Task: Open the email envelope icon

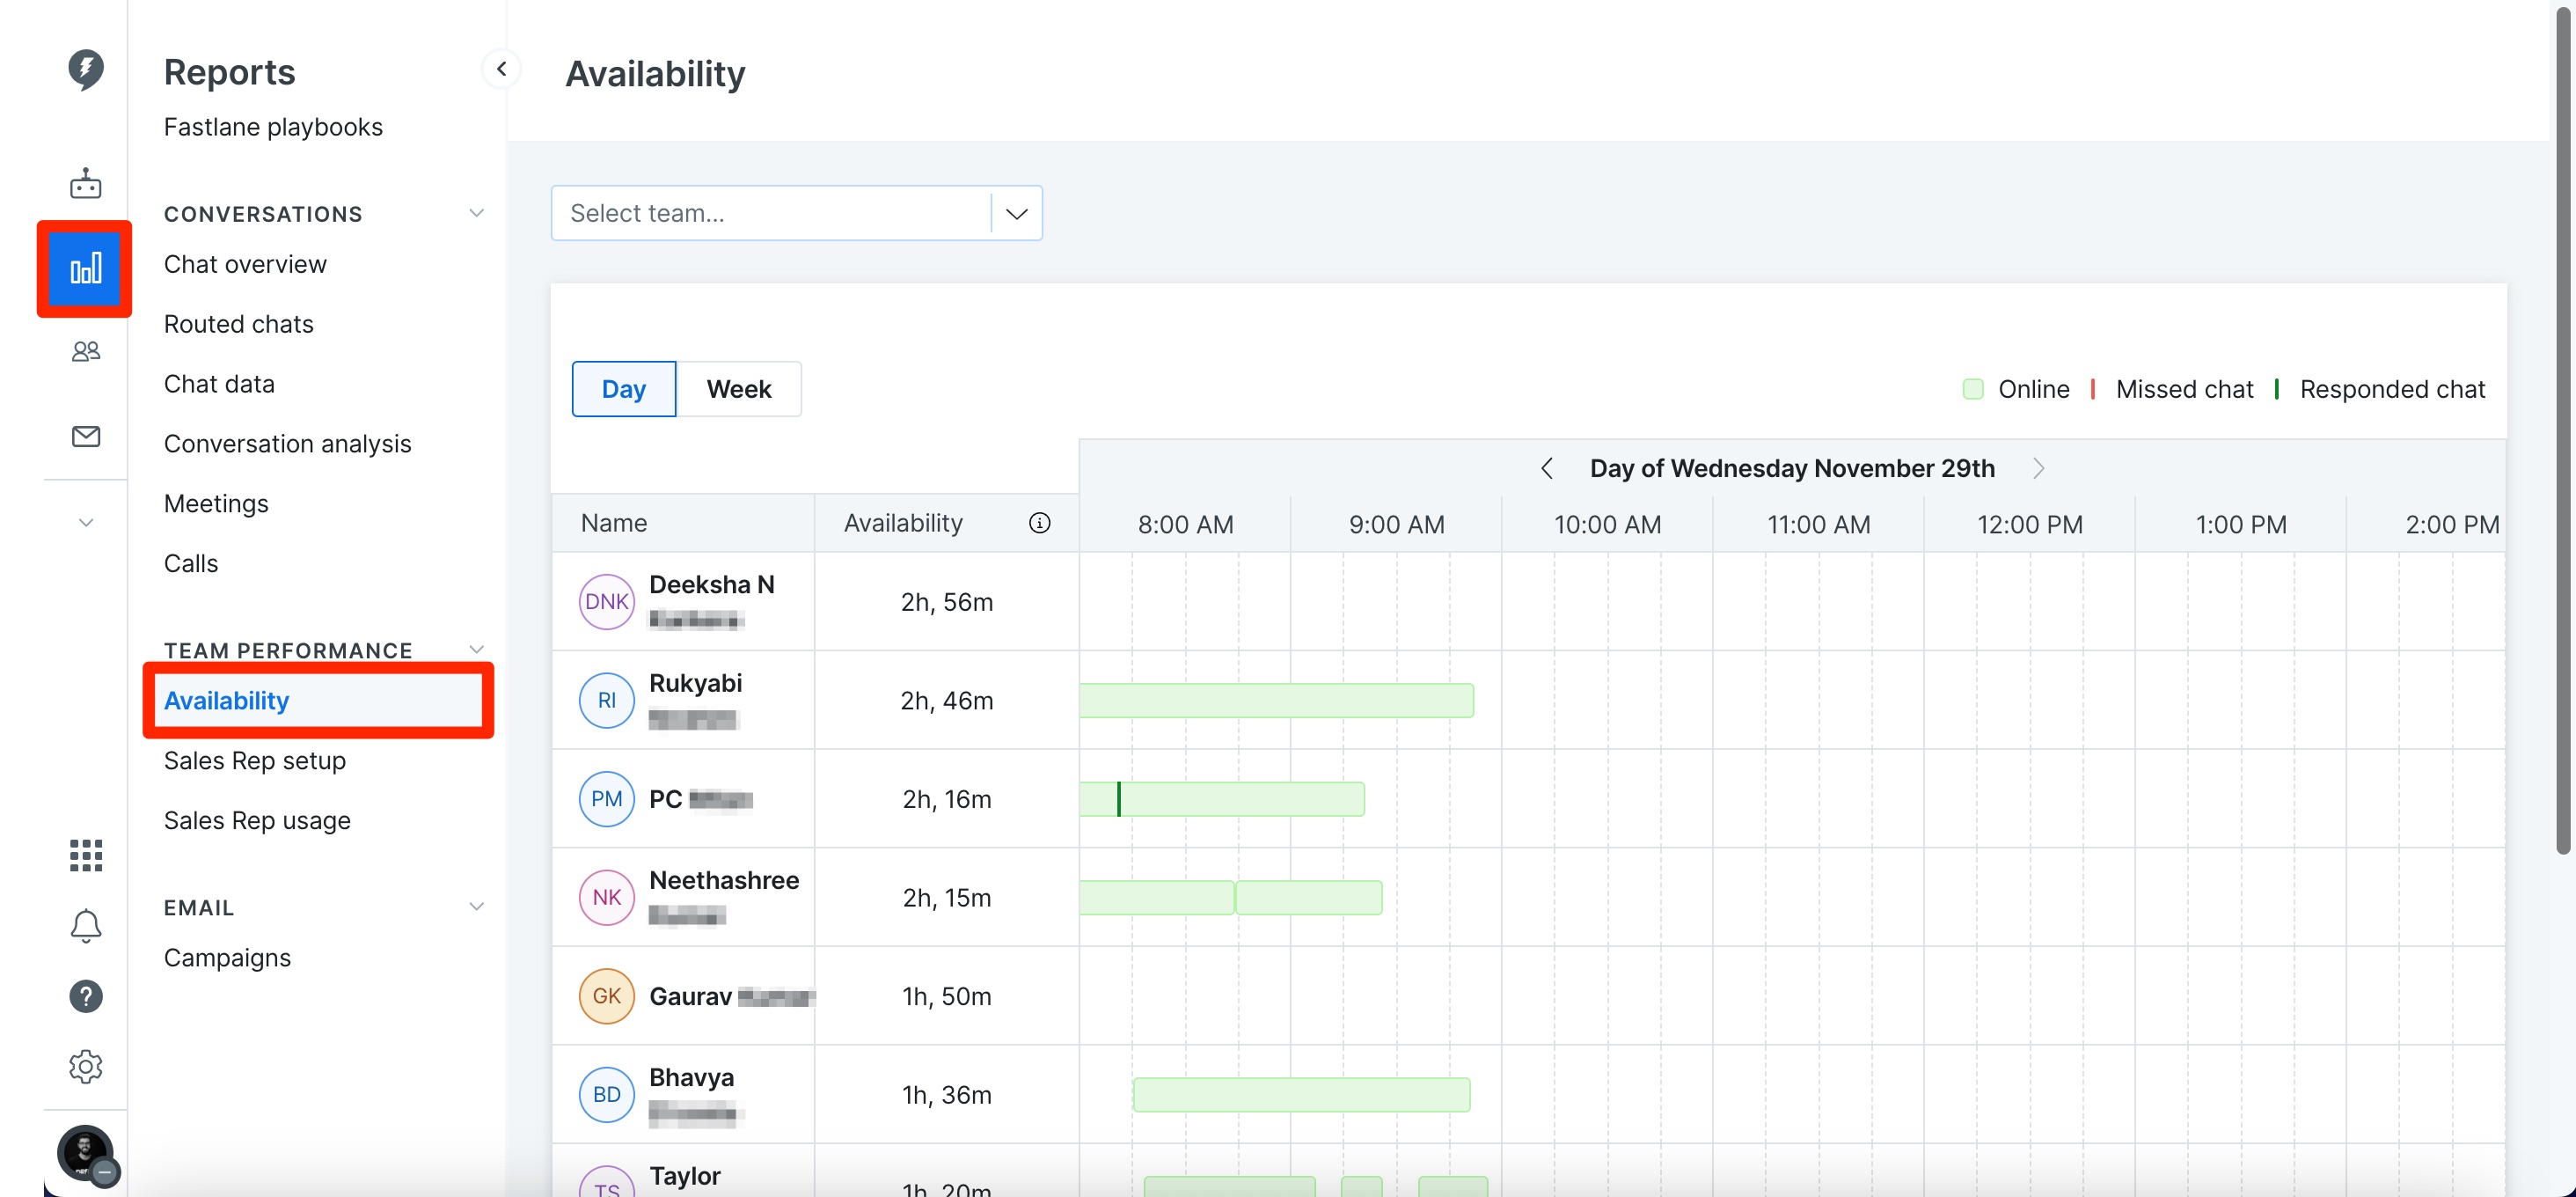Action: coord(86,436)
